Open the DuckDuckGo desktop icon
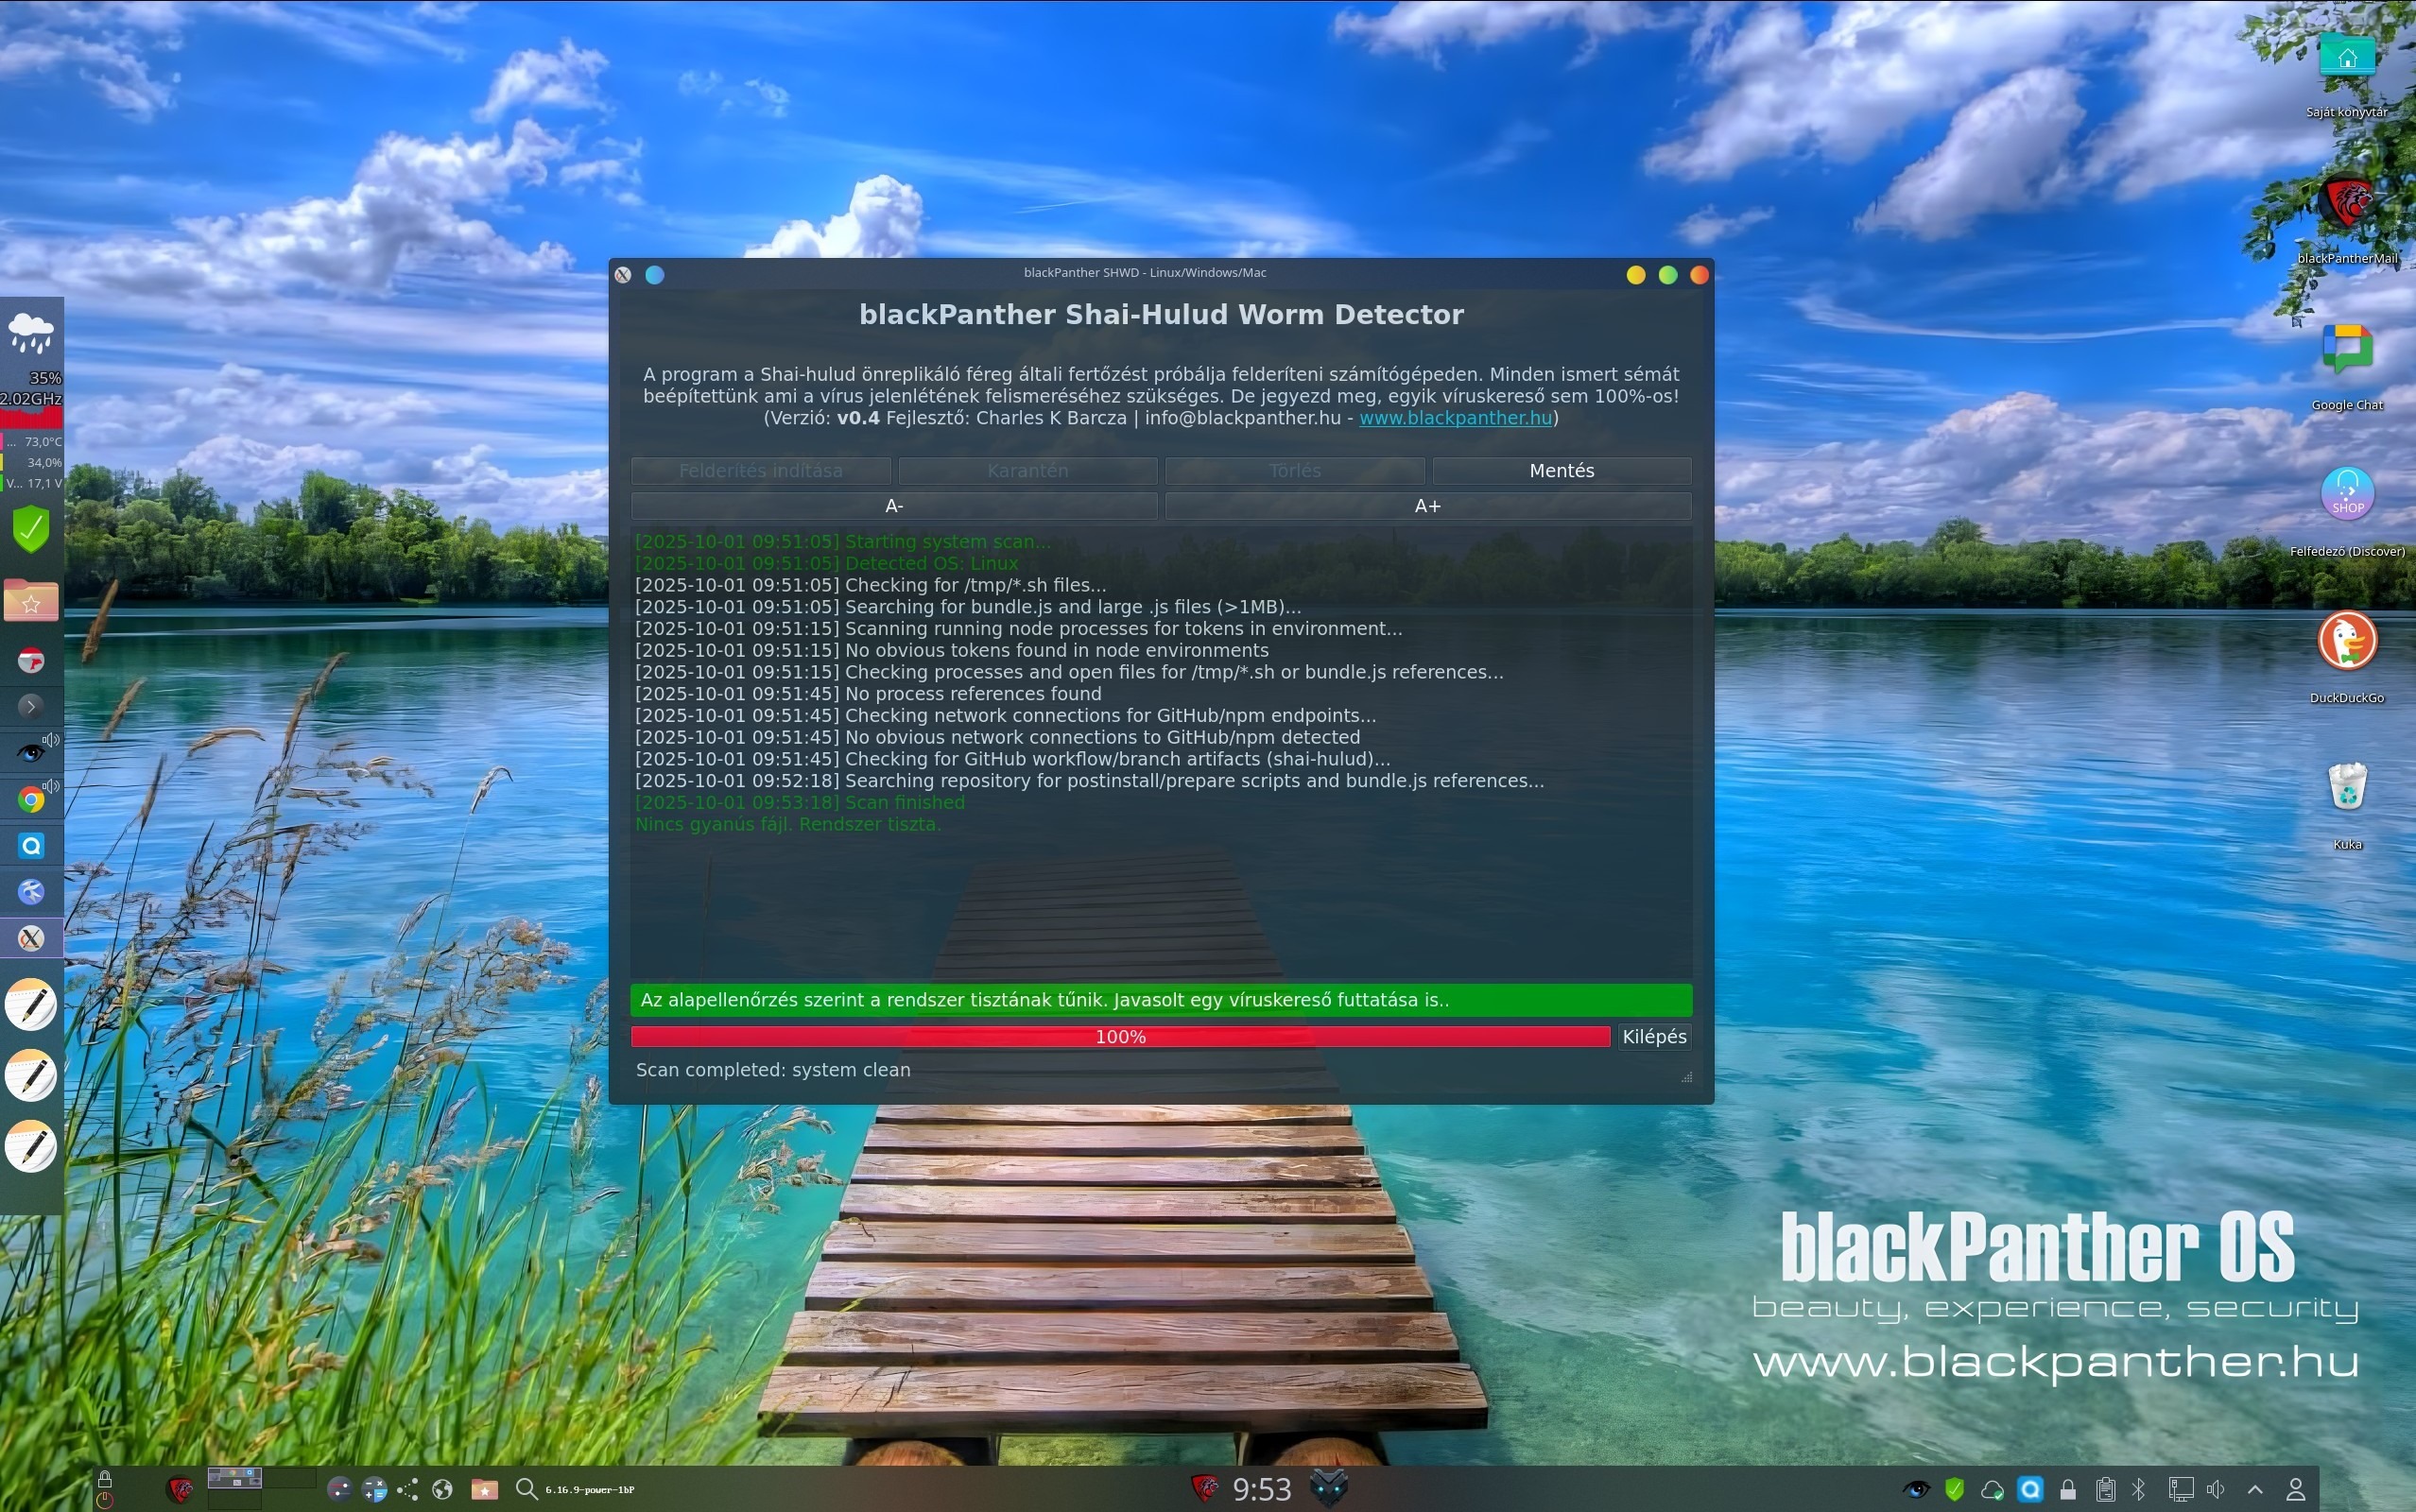This screenshot has width=2416, height=1512. tap(2346, 641)
